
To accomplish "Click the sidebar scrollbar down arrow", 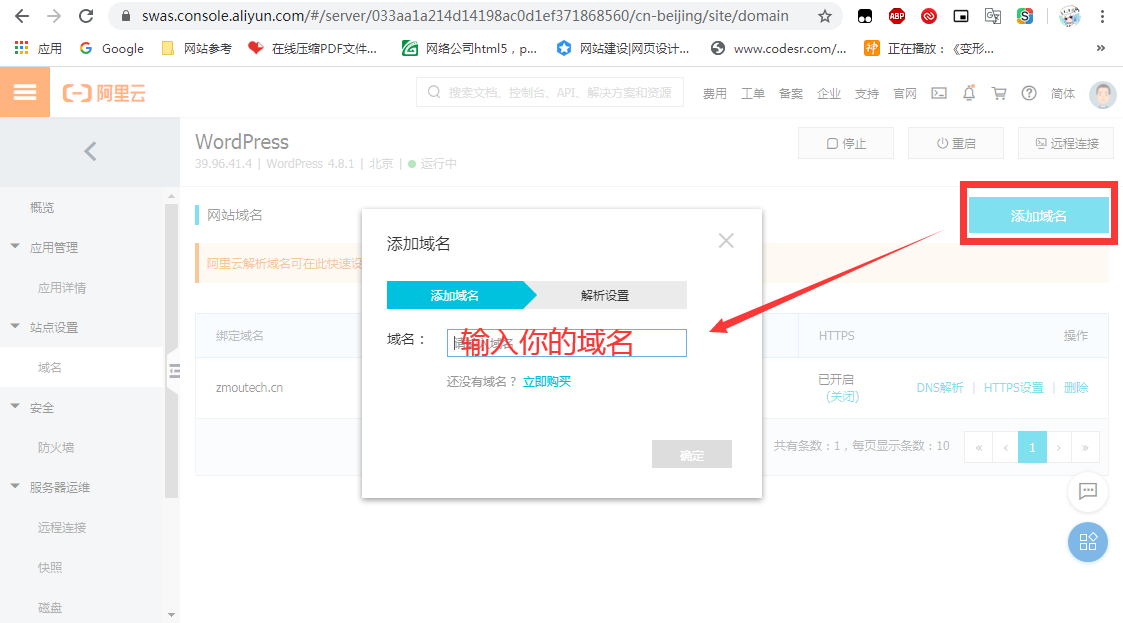I will 171,614.
